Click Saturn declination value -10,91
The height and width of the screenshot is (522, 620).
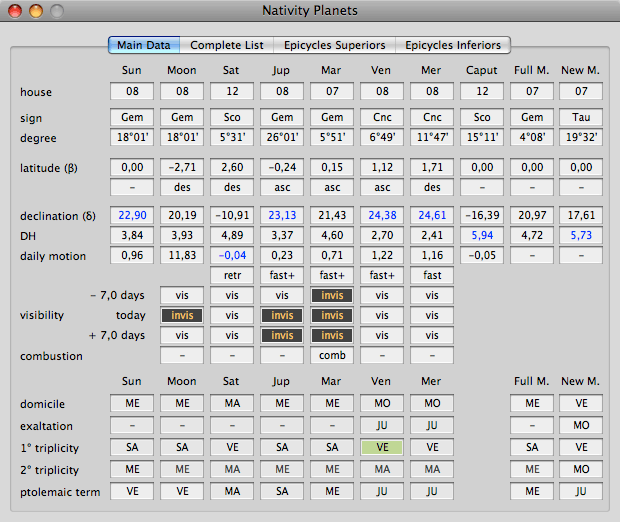pyautogui.click(x=232, y=216)
